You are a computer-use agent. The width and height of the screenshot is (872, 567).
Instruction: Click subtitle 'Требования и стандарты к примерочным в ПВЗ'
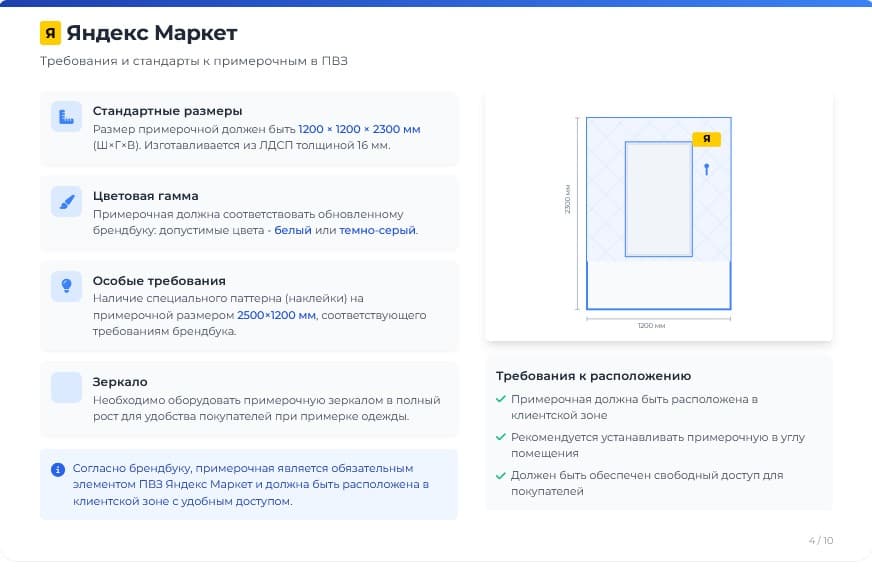point(194,61)
